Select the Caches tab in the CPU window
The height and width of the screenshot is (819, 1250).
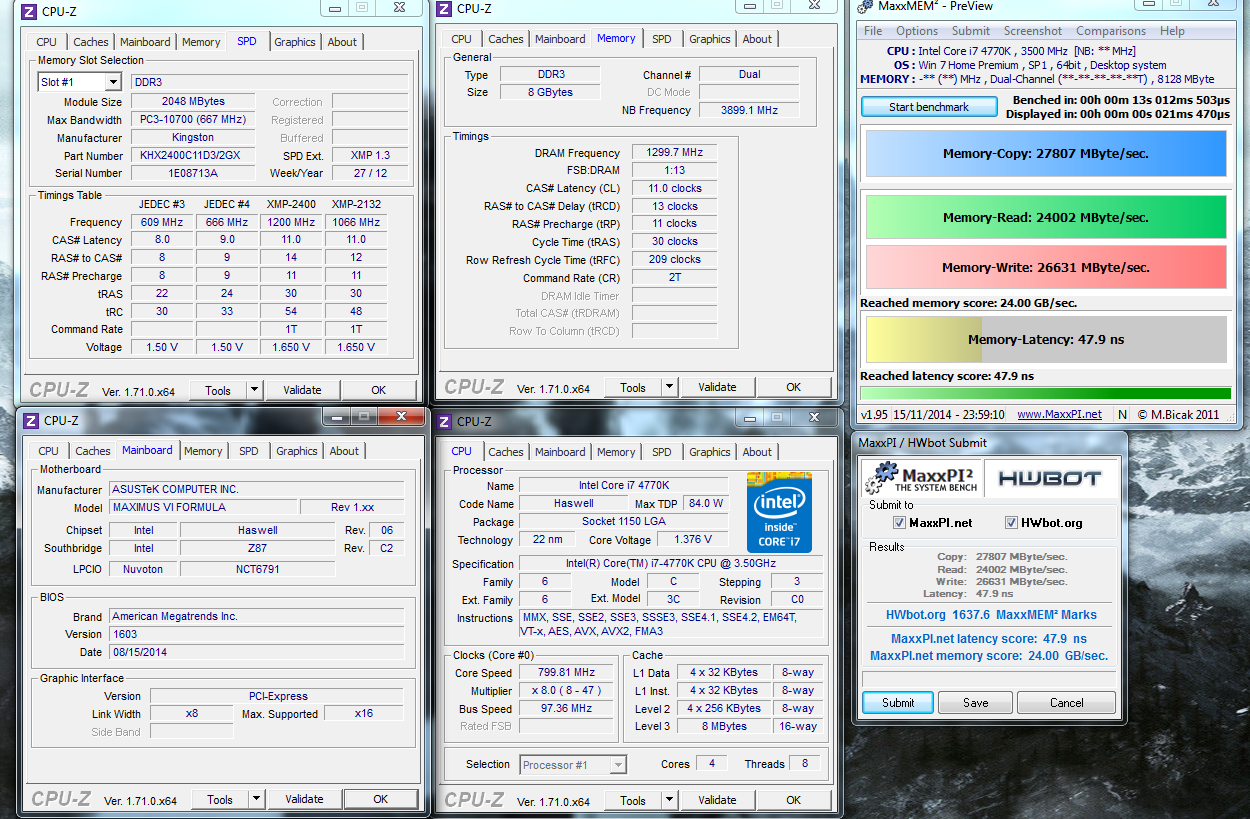click(x=506, y=452)
